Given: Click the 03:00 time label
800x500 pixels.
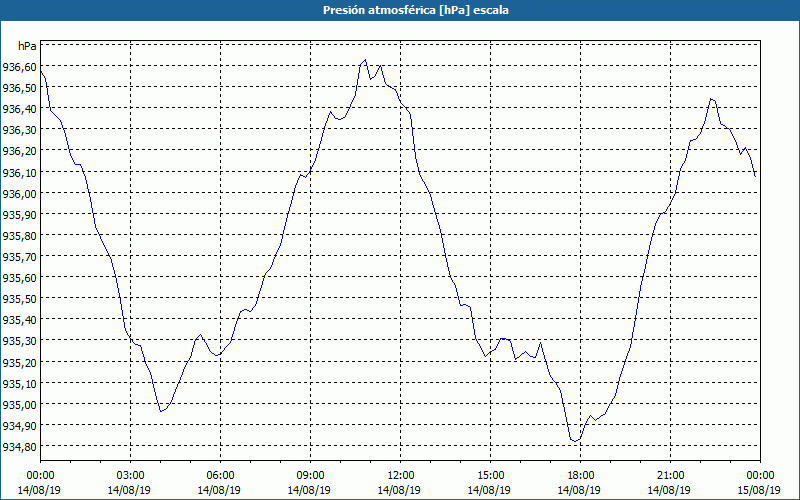Looking at the screenshot, I should 131,476.
